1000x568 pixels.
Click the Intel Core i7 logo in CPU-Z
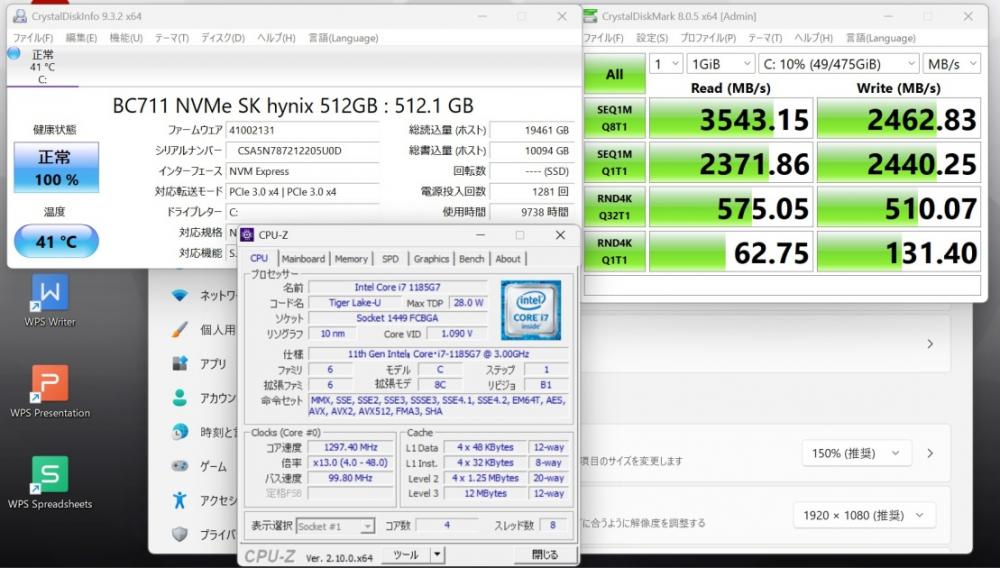pyautogui.click(x=531, y=310)
